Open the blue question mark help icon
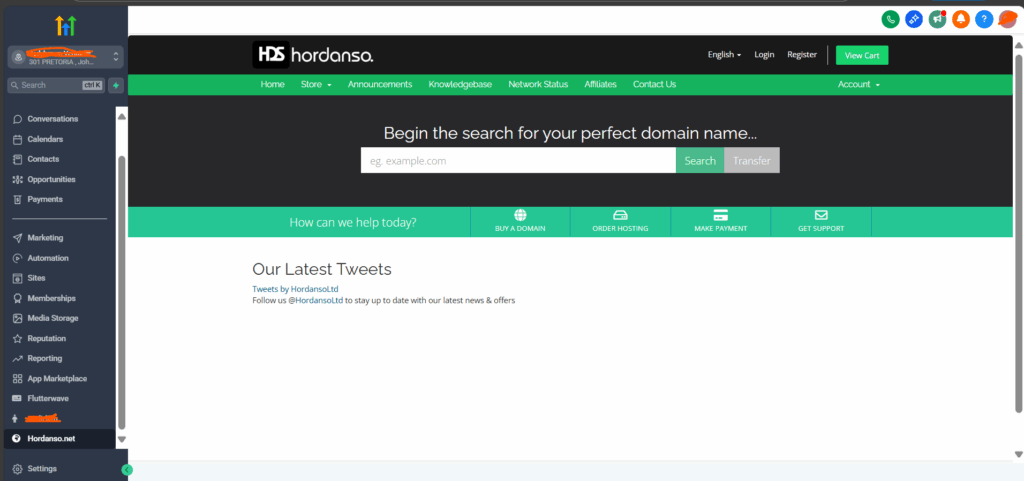 (x=984, y=19)
